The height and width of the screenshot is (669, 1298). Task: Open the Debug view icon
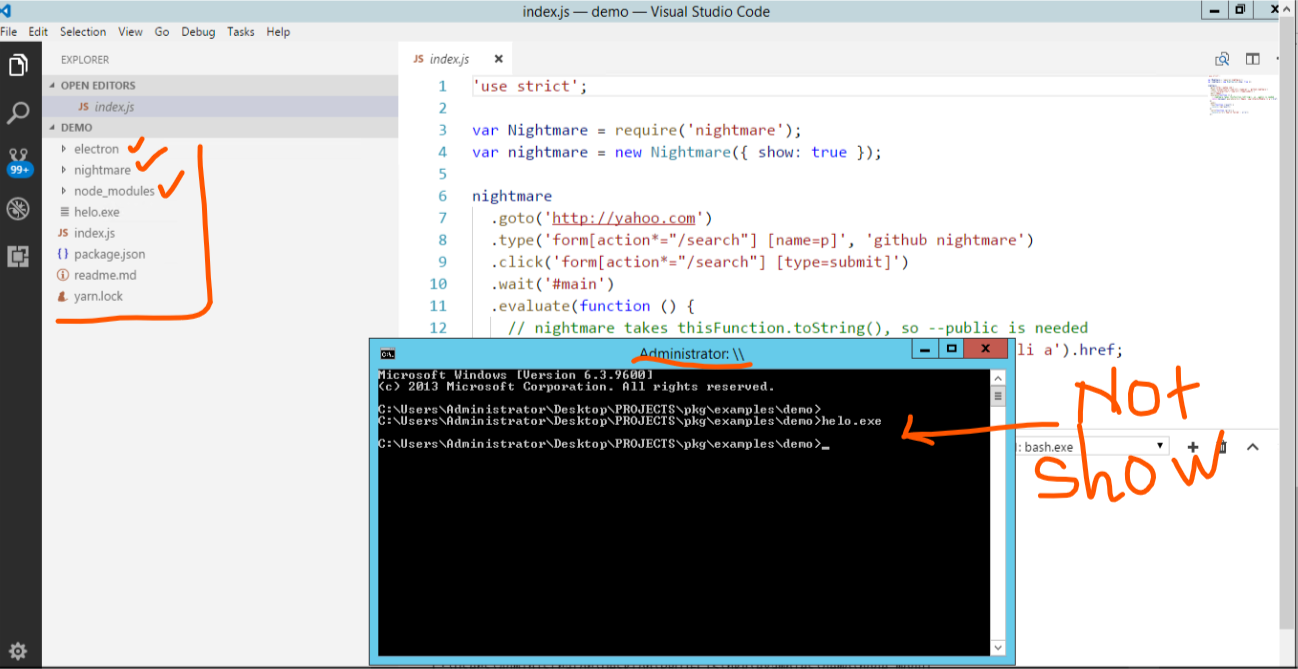[17, 208]
